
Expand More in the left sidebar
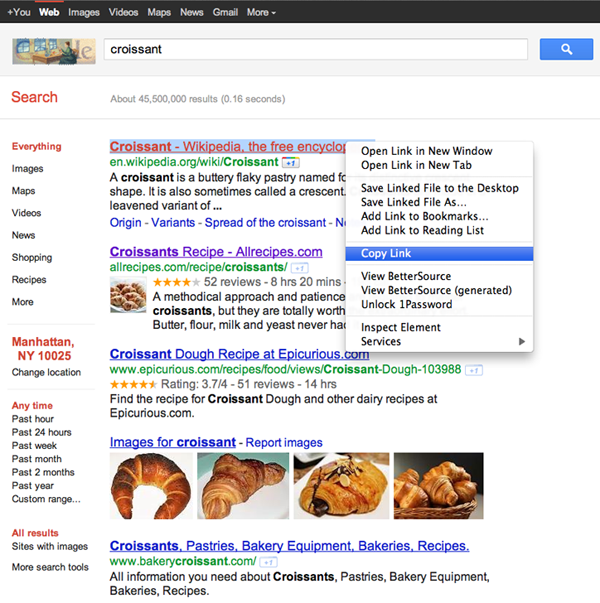tap(23, 302)
